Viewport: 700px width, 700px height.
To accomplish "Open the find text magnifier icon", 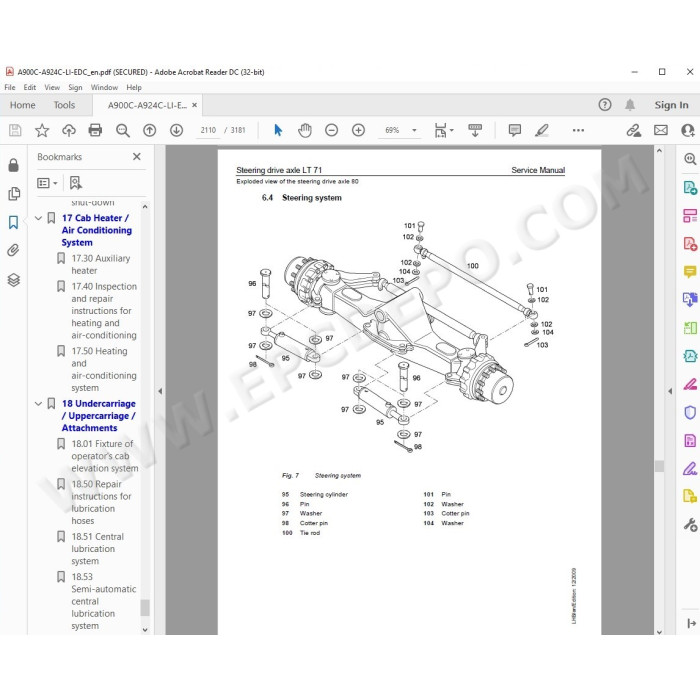I will click(123, 130).
